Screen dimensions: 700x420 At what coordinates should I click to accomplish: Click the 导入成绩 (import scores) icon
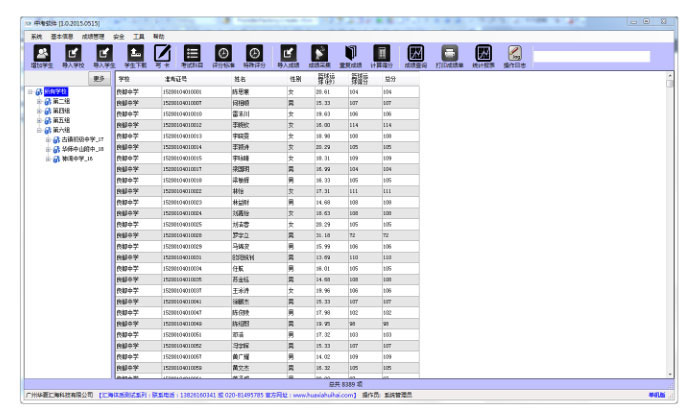click(x=288, y=55)
